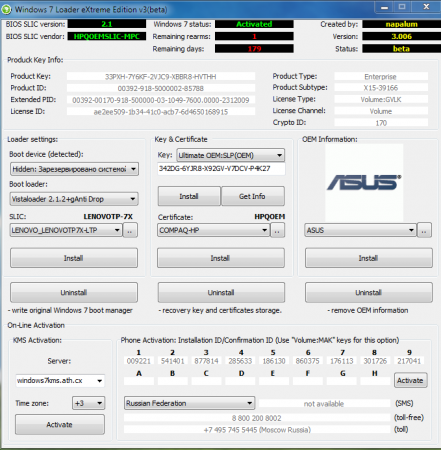441x450 pixels.
Task: Open the Certificate COMPAQ-HP dropdown
Action: coord(213,230)
